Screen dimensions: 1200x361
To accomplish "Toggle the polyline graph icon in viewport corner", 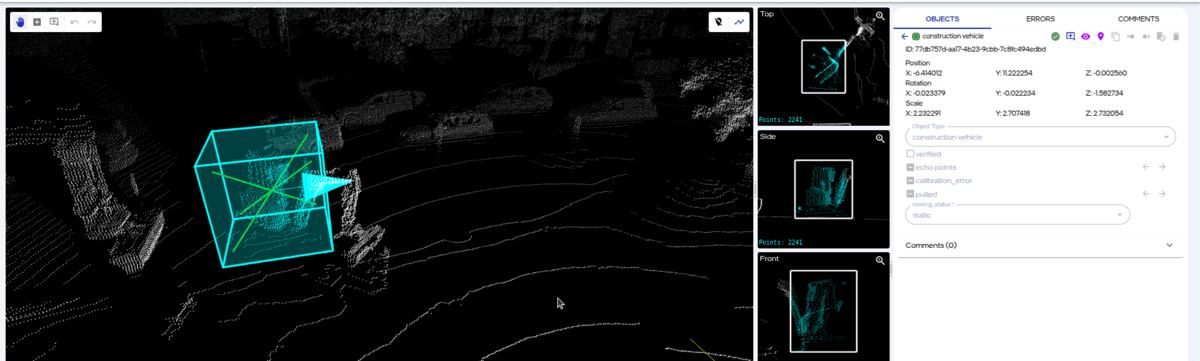I will (740, 21).
